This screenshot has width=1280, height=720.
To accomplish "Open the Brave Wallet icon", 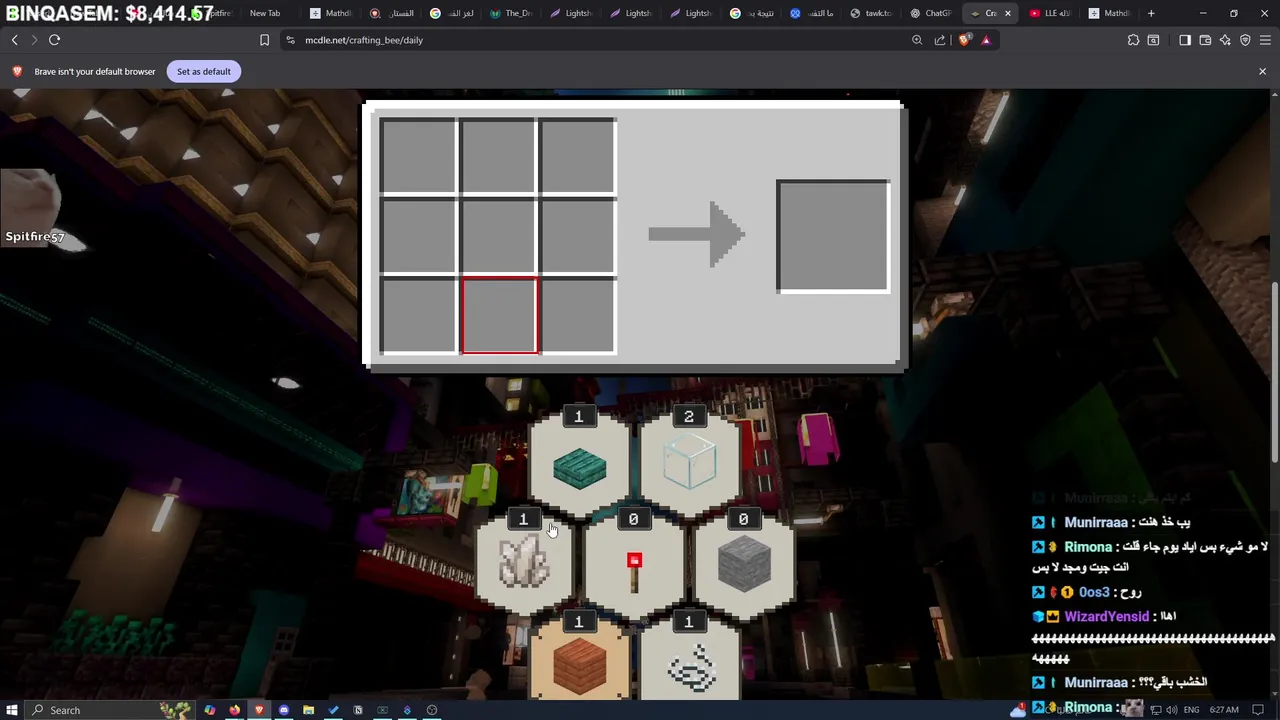I will 1205,40.
